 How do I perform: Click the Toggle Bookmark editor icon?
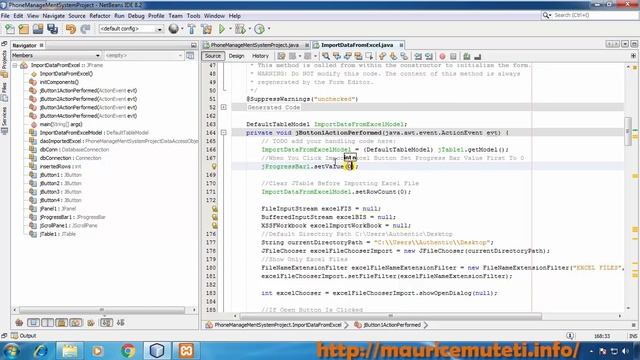pos(404,56)
